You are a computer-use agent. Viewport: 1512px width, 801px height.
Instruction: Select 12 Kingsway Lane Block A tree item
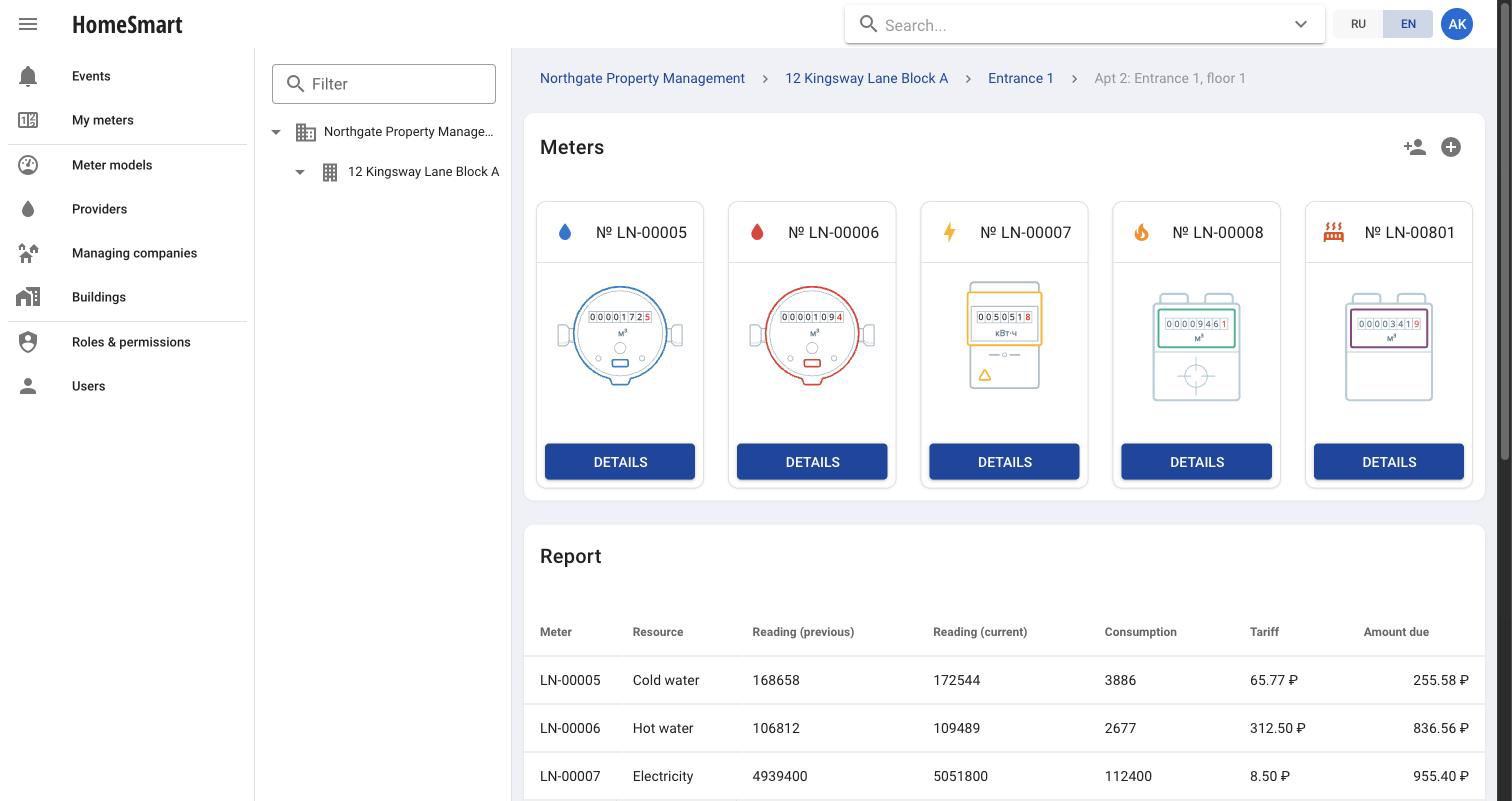coord(423,172)
